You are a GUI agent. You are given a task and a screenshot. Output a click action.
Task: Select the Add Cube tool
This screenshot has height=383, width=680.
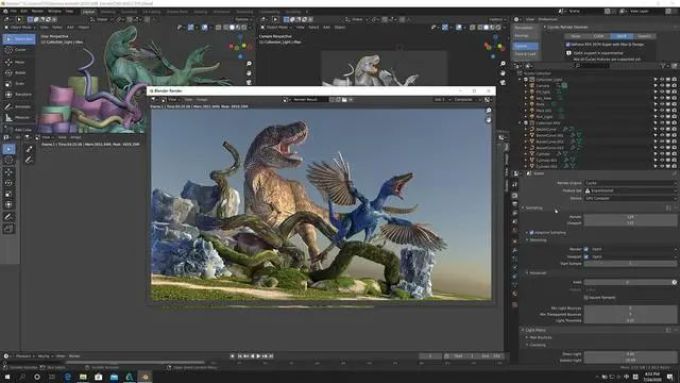tap(19, 129)
